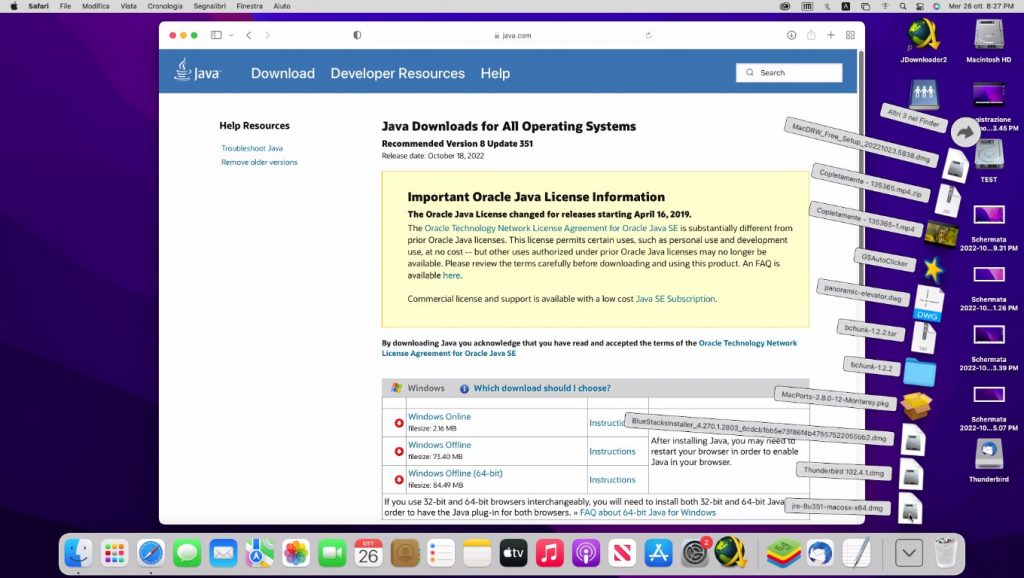Open Troubleshoot Java help link

click(252, 148)
